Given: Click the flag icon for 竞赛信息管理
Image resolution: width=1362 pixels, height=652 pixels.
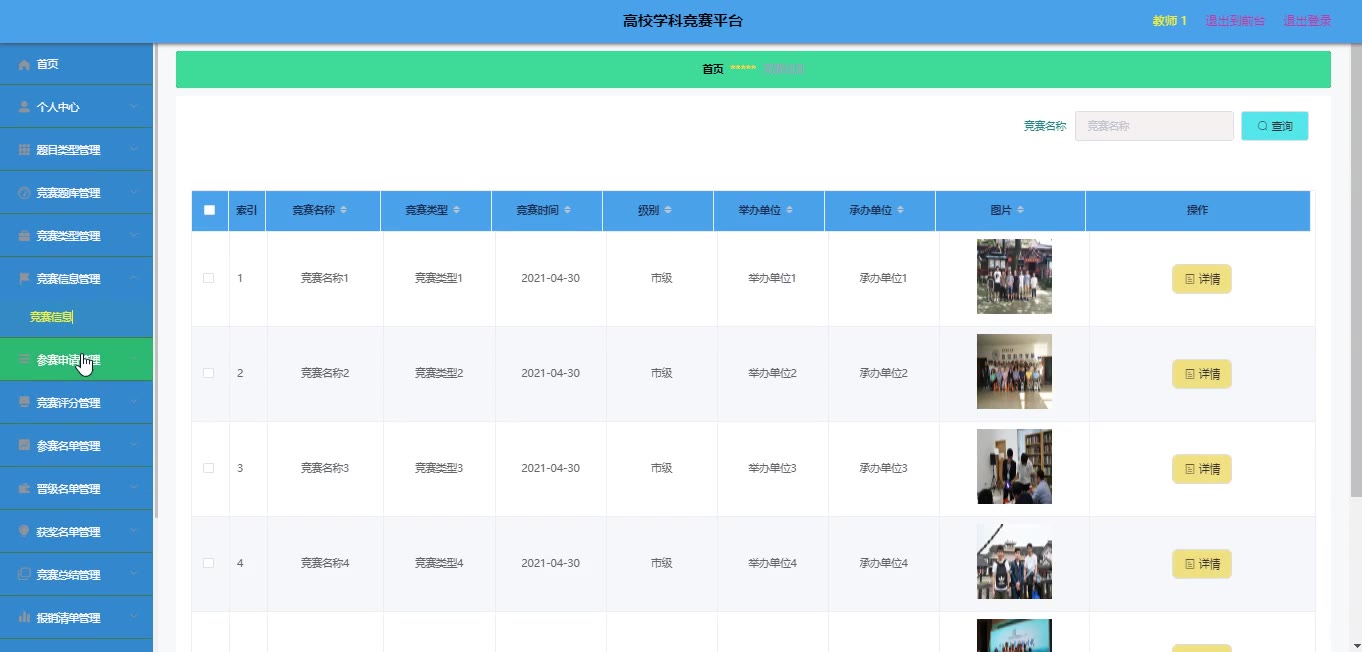Looking at the screenshot, I should tap(24, 279).
